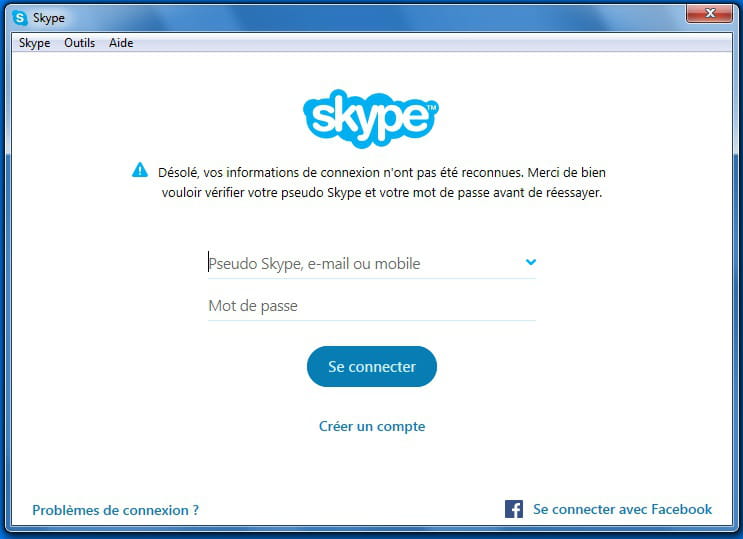Expand the saved Skype names dropdown chevron

tap(531, 262)
